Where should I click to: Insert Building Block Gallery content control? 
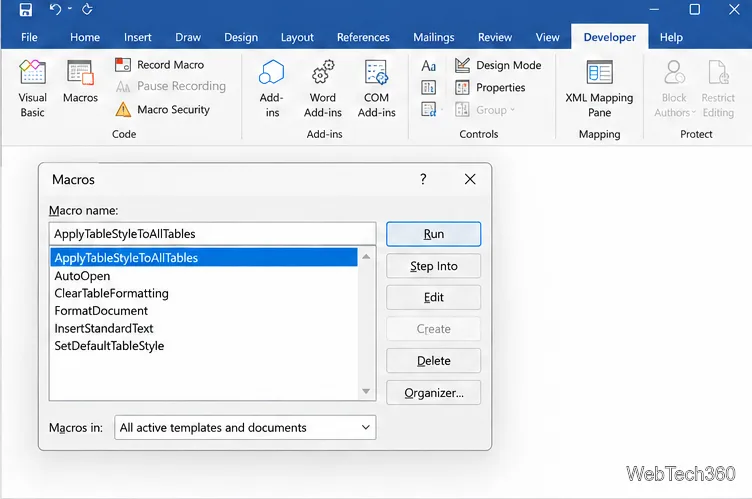[428, 87]
